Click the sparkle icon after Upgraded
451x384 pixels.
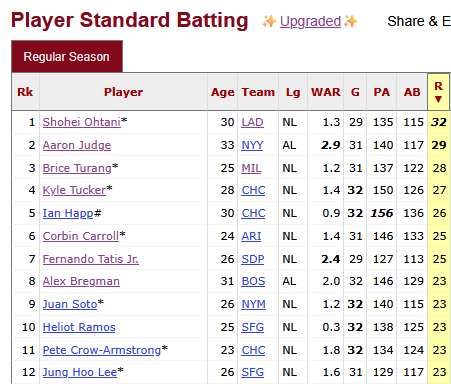pos(350,21)
